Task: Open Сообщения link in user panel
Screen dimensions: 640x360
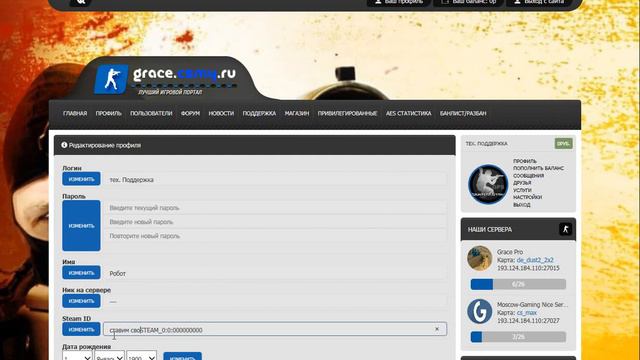Action: (x=528, y=176)
